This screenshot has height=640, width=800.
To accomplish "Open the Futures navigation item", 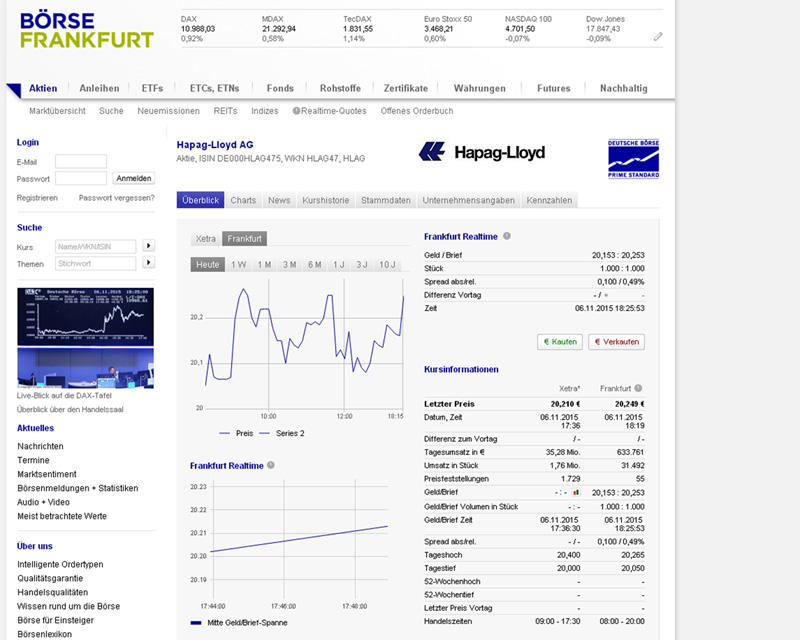I will [x=554, y=88].
